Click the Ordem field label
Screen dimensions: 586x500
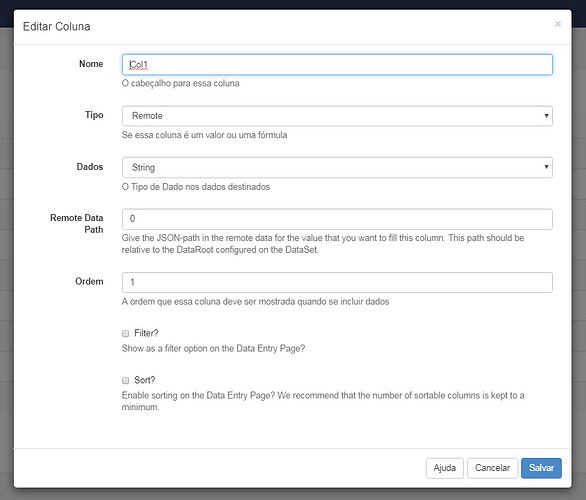pyautogui.click(x=89, y=281)
